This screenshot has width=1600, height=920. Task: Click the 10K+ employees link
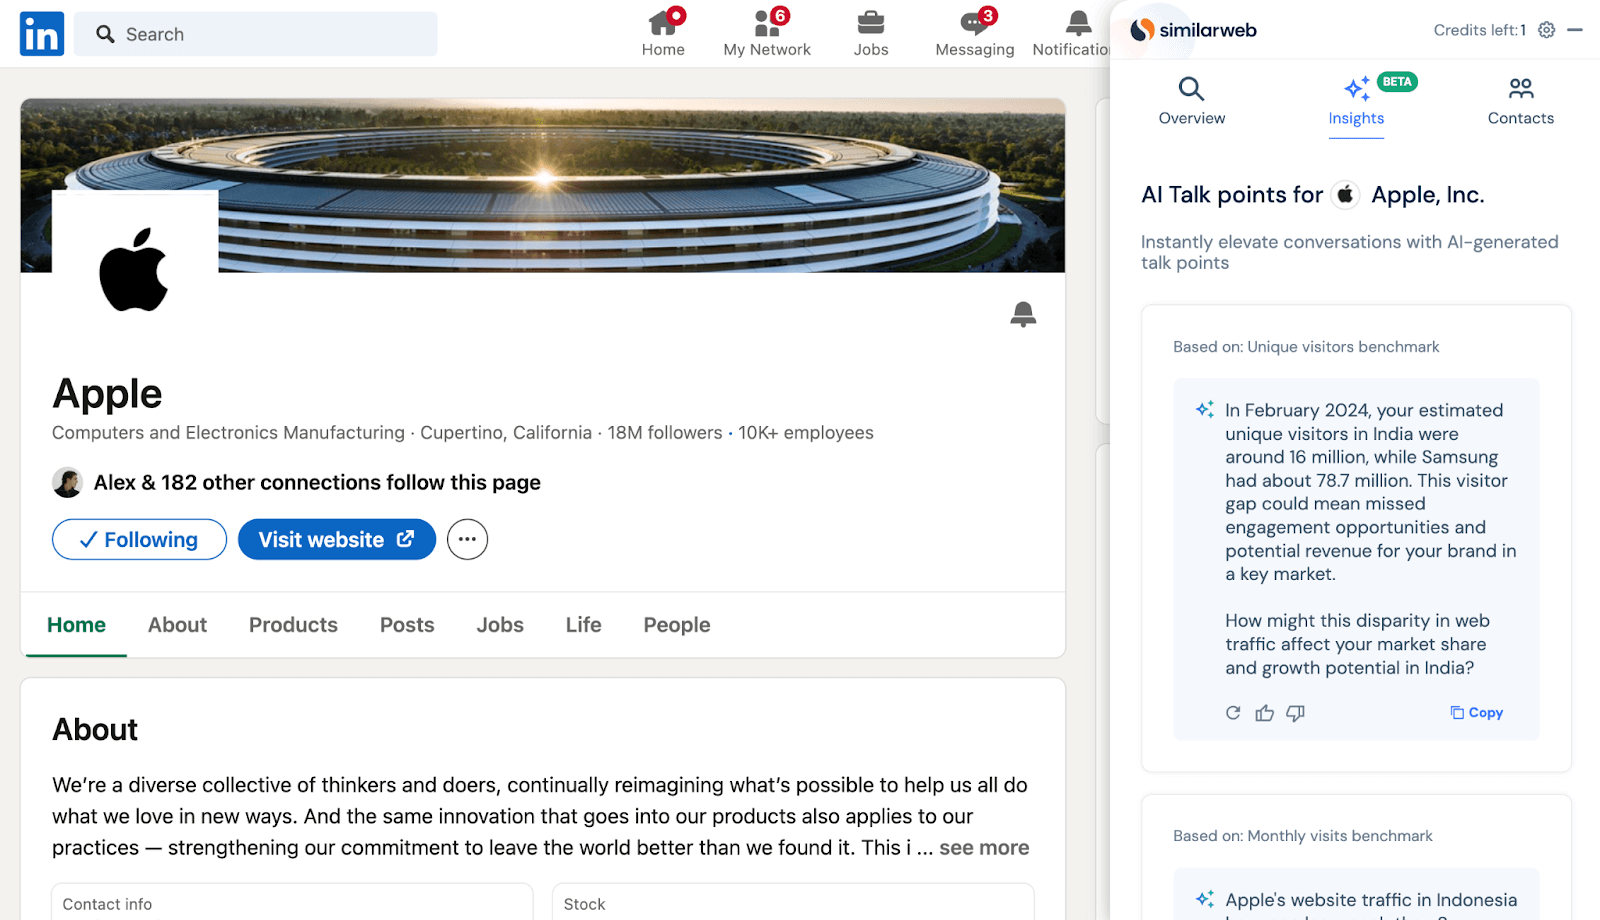(x=806, y=433)
